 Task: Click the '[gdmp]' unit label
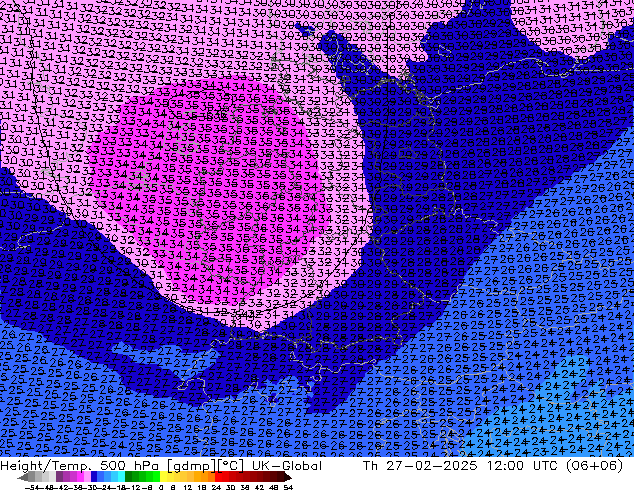click(x=191, y=466)
